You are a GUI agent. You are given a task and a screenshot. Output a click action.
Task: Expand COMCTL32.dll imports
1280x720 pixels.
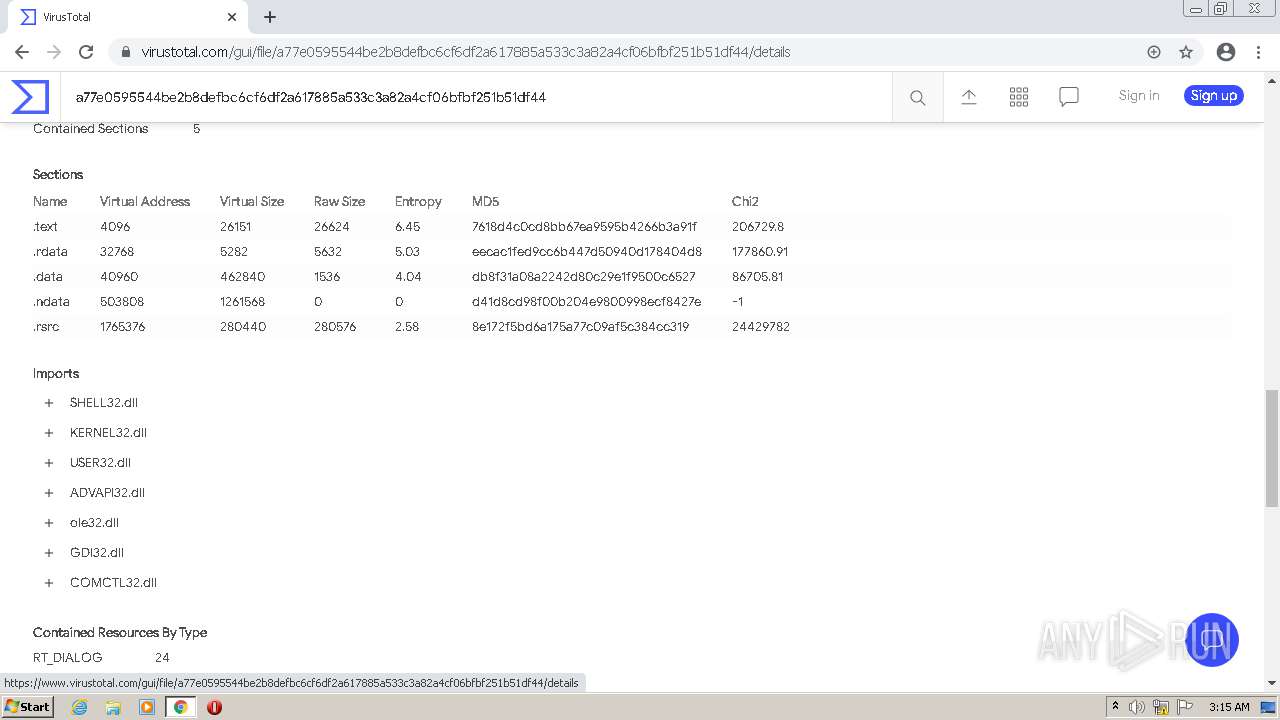(x=49, y=583)
